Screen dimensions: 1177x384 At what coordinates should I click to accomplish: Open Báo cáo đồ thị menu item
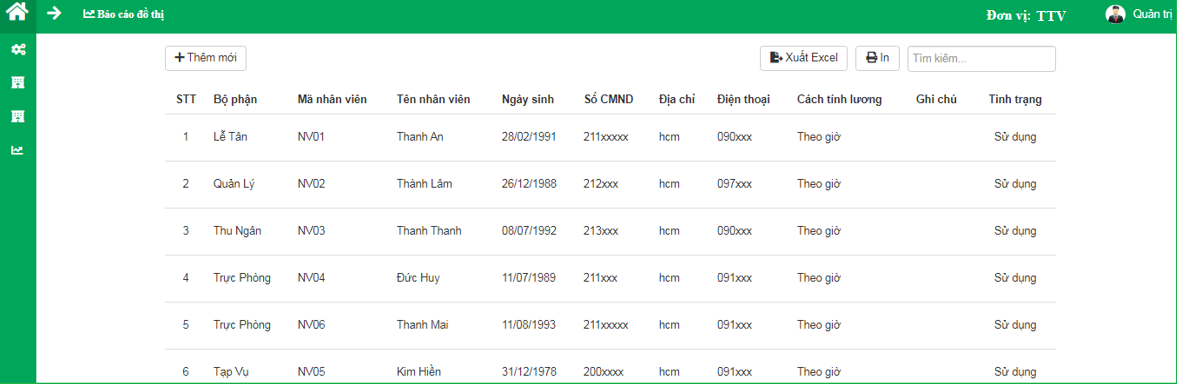pos(123,14)
